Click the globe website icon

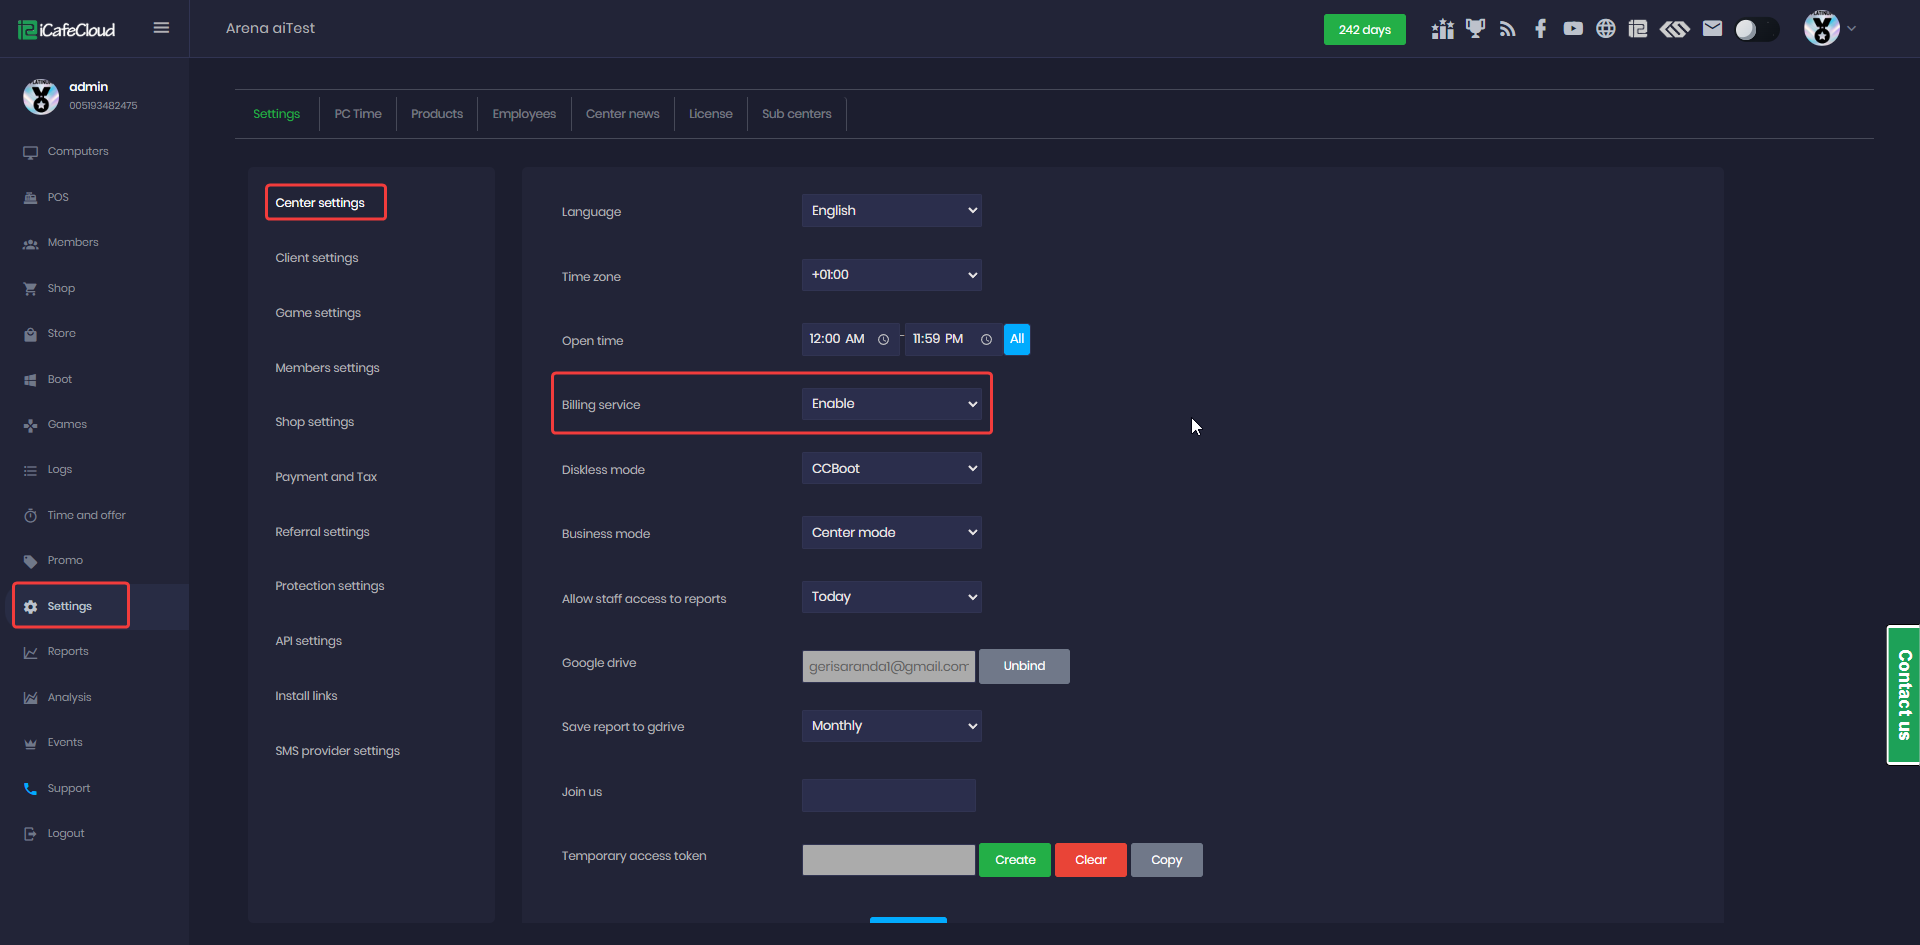point(1605,29)
